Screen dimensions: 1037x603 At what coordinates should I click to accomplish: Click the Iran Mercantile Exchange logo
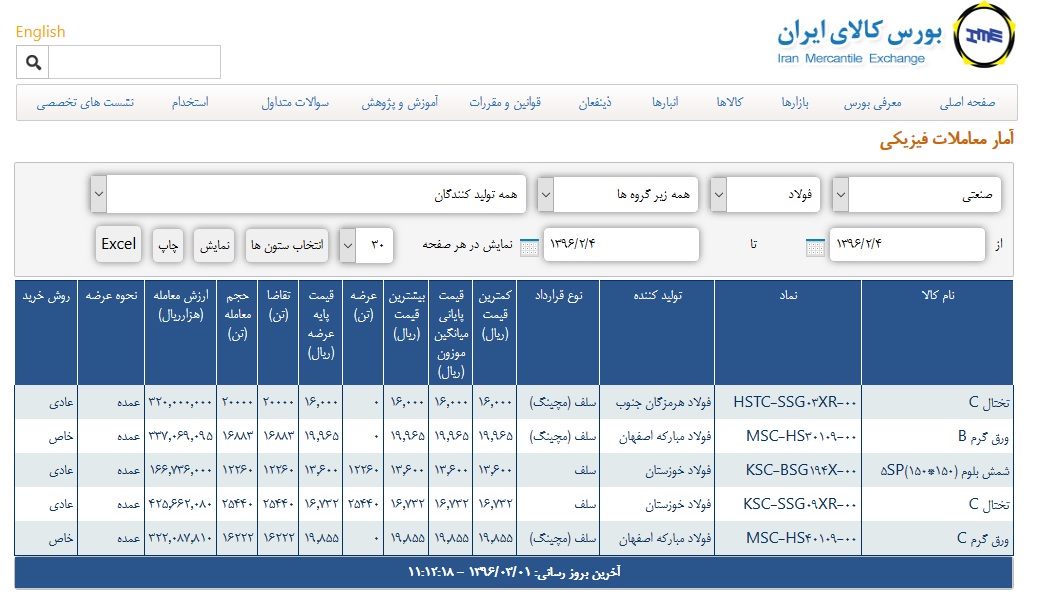tap(982, 37)
